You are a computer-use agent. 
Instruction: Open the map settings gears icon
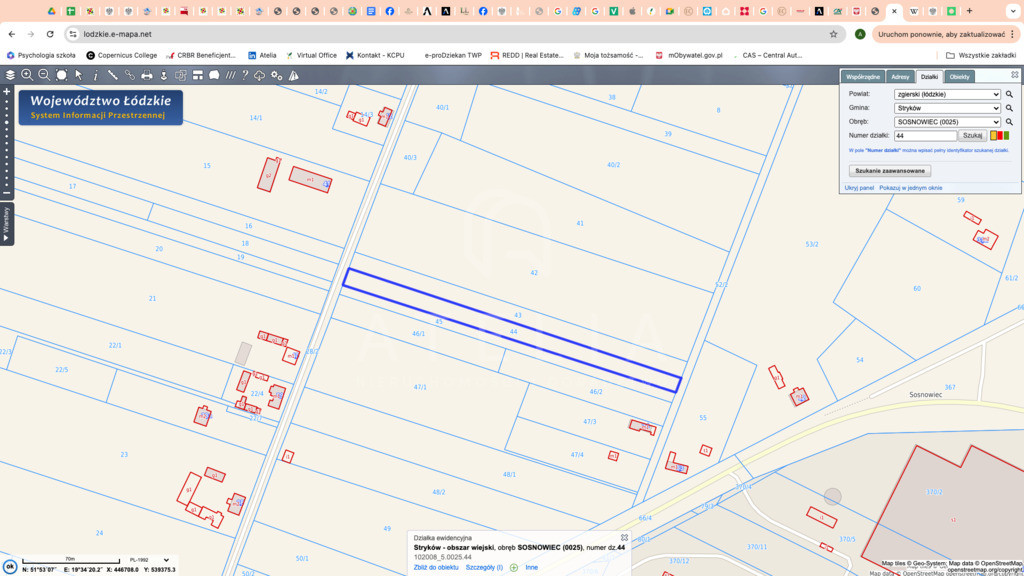pyautogui.click(x=277, y=75)
